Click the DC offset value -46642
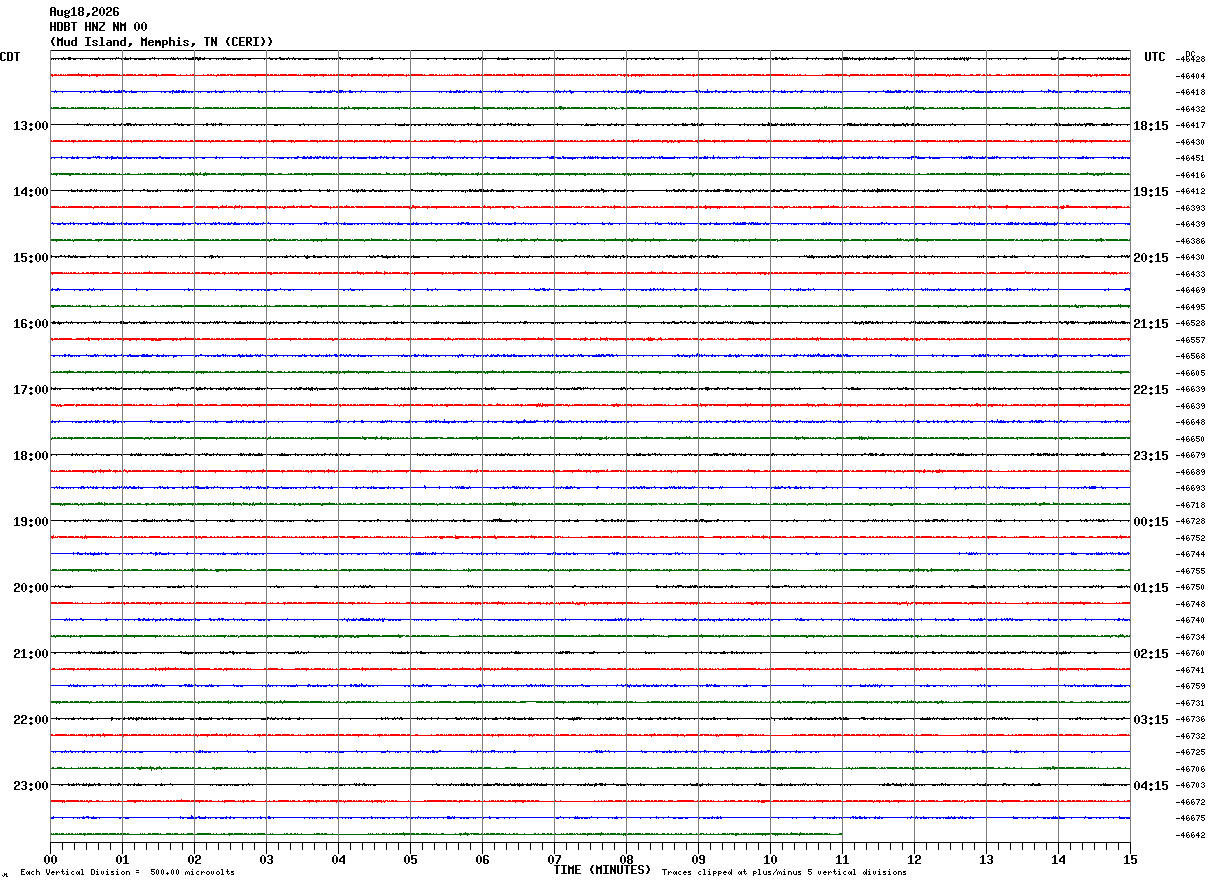 (1190, 835)
